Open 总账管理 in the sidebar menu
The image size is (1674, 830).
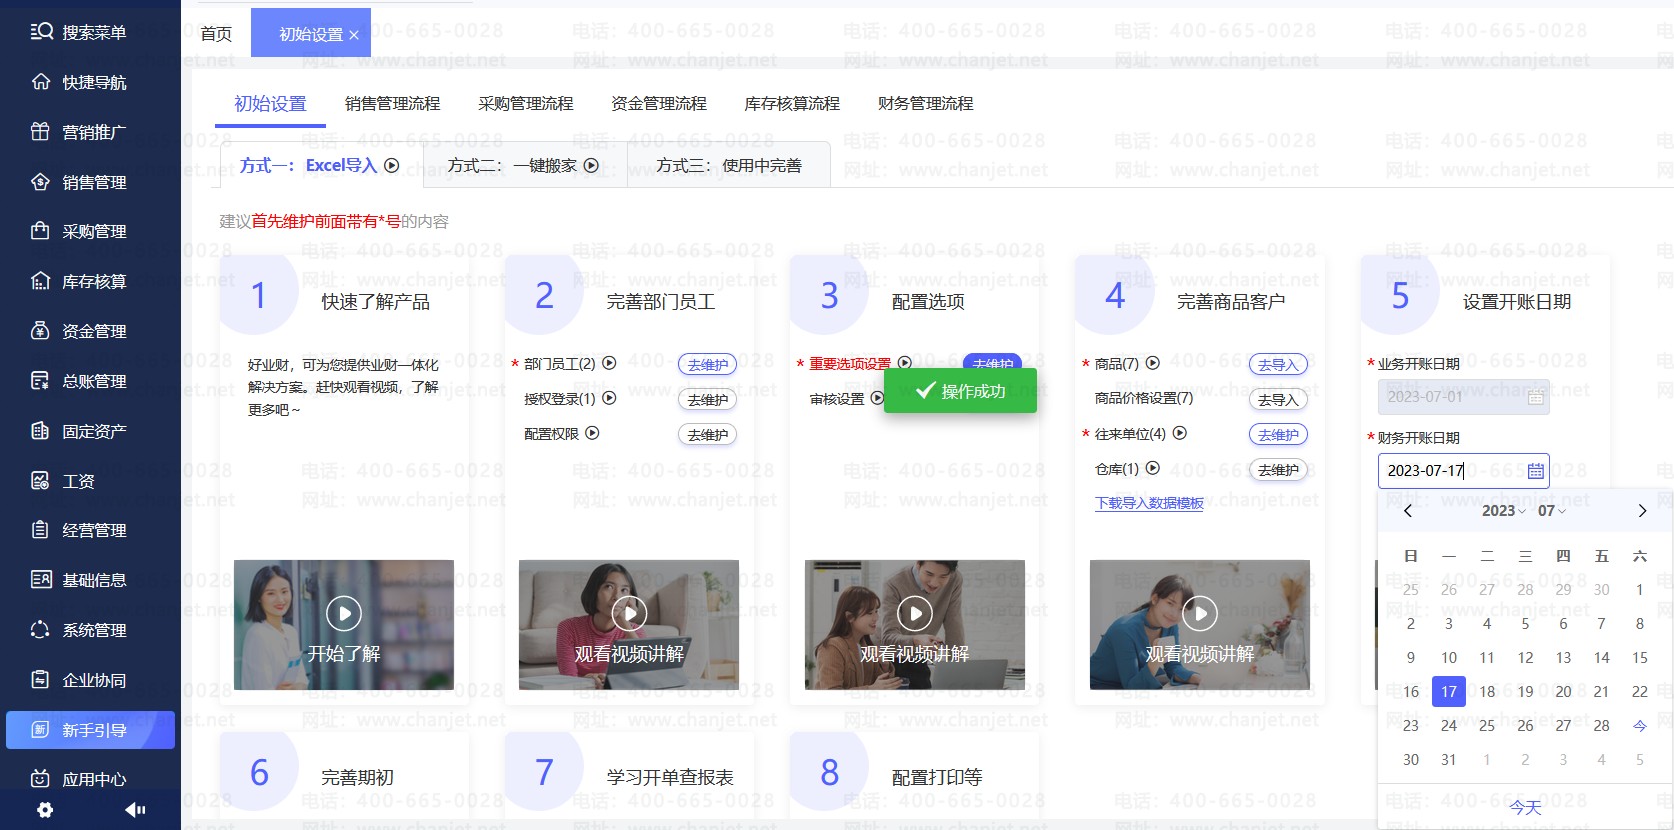[x=94, y=381]
